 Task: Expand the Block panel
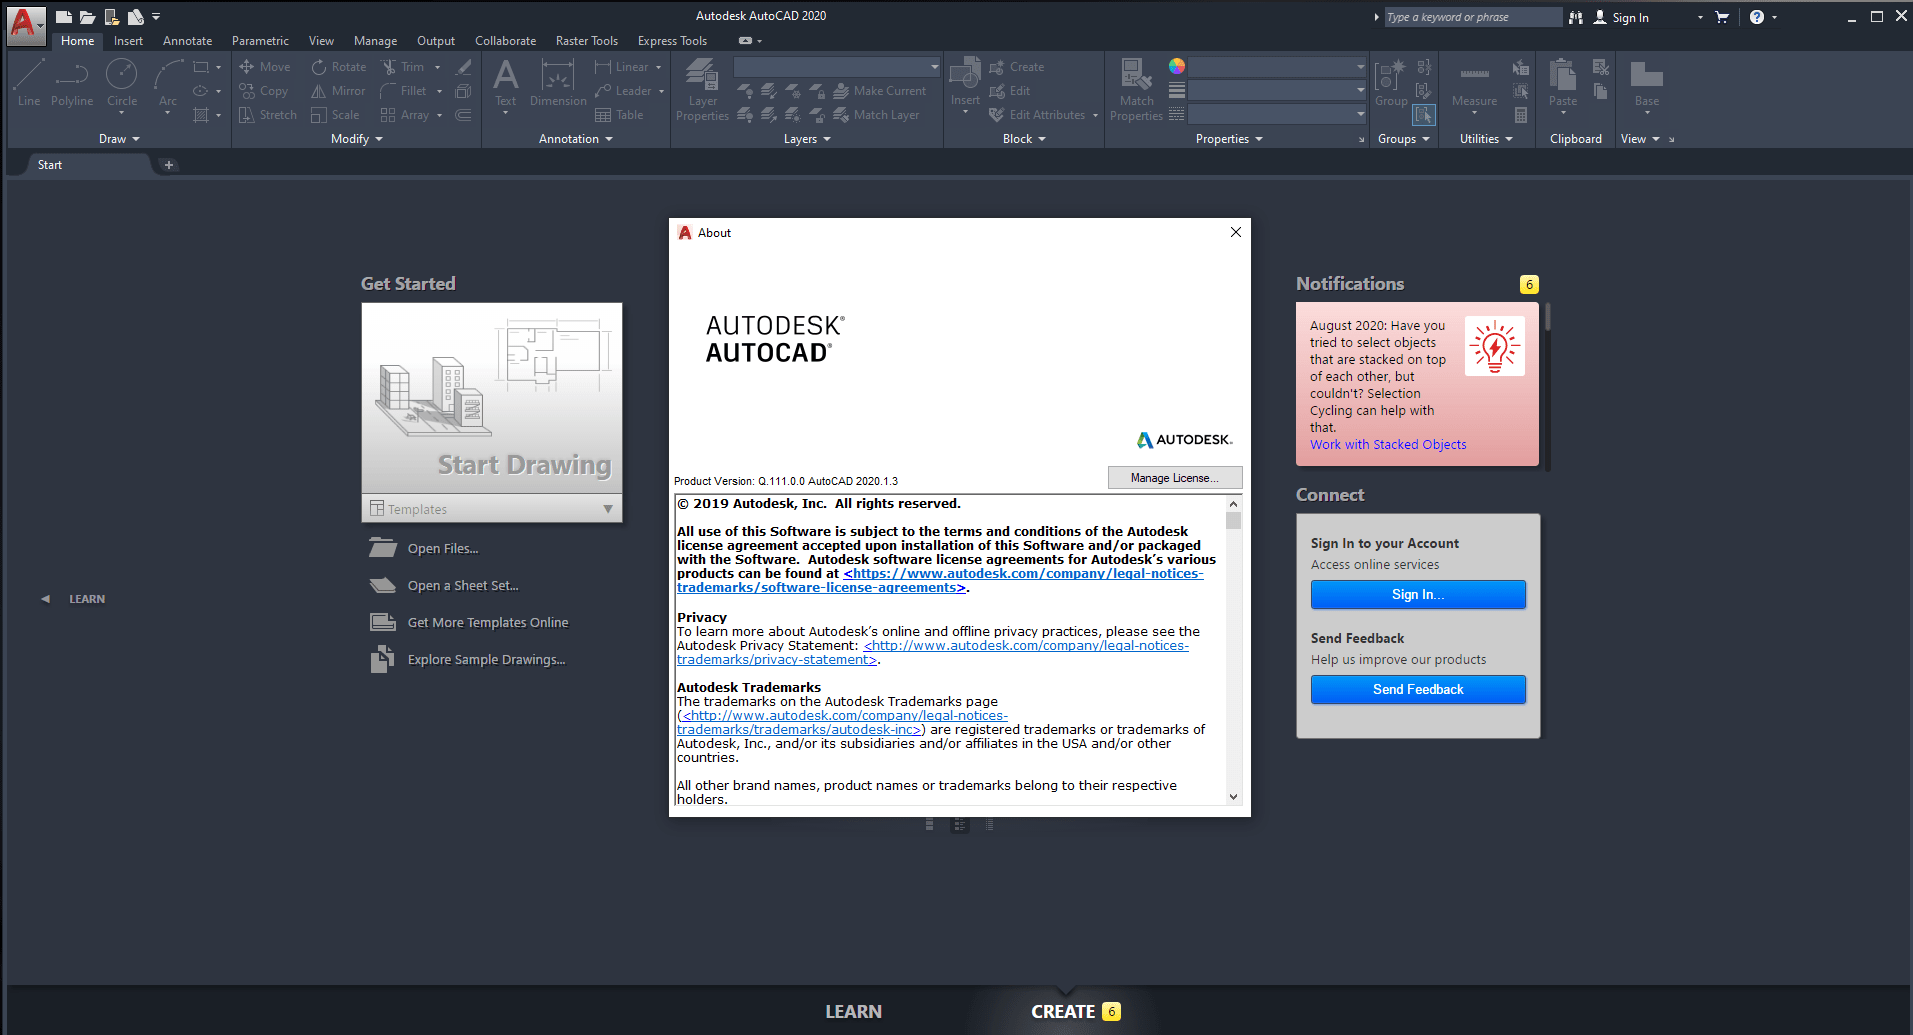click(1024, 139)
